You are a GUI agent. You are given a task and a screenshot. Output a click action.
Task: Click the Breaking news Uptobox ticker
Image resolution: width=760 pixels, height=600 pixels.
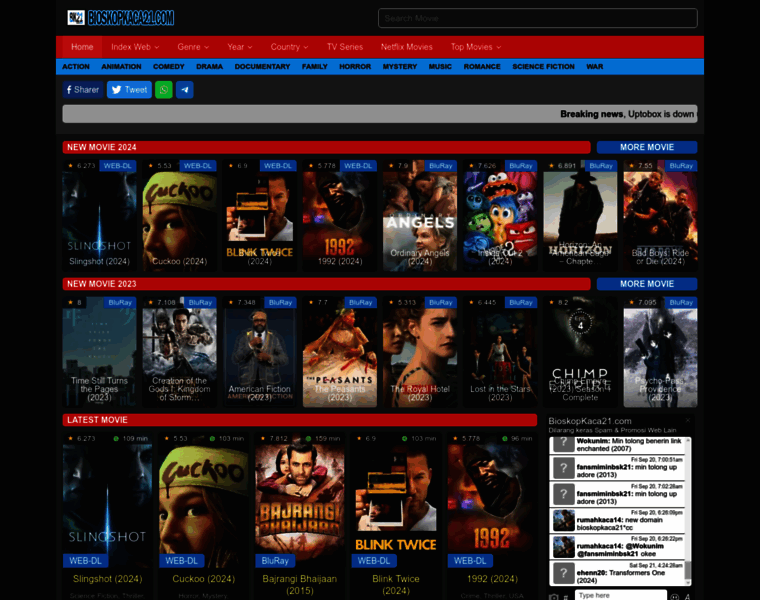point(380,114)
